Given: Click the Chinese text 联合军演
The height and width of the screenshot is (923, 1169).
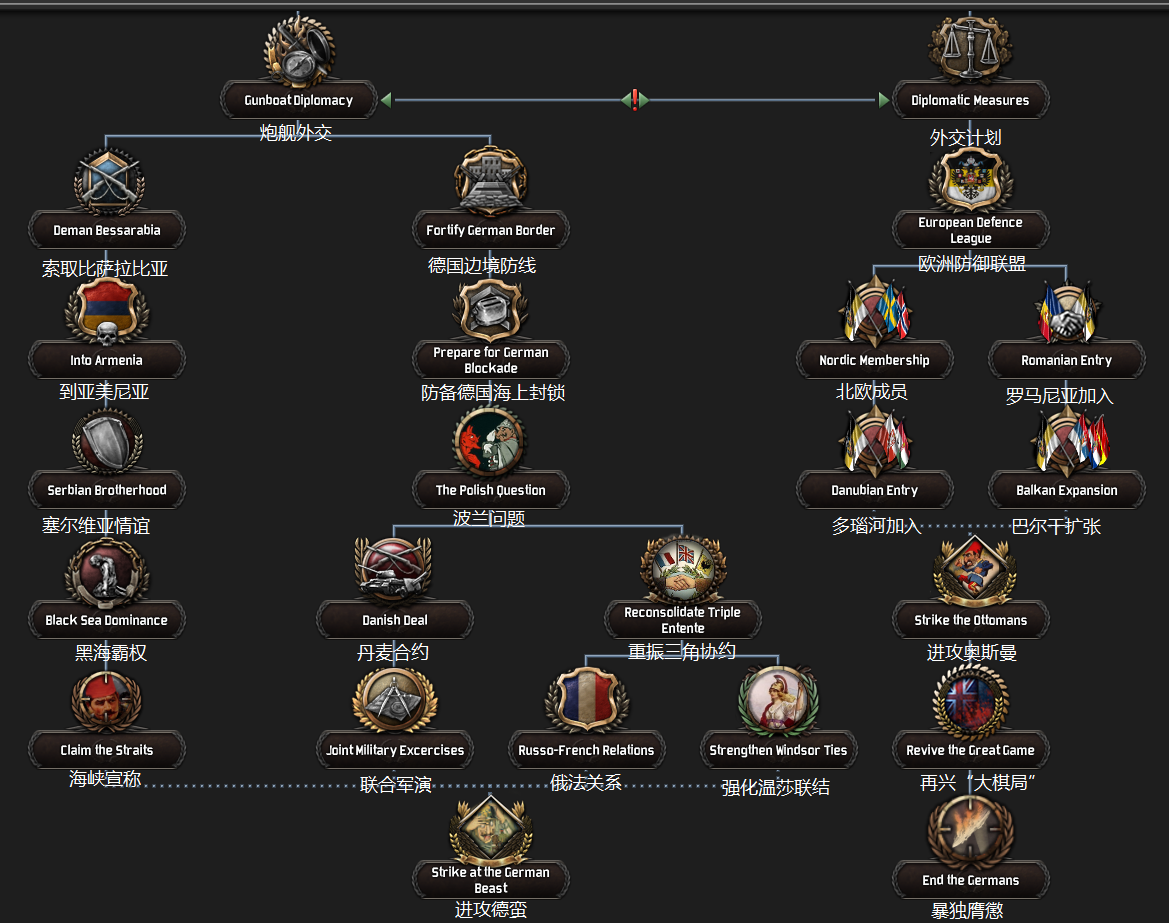Looking at the screenshot, I should coord(396,785).
